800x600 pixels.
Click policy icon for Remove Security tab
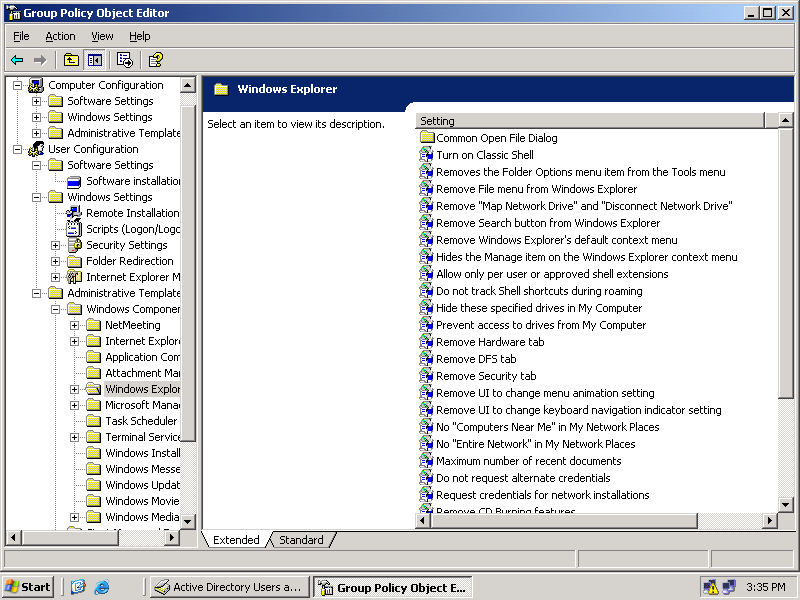(426, 376)
